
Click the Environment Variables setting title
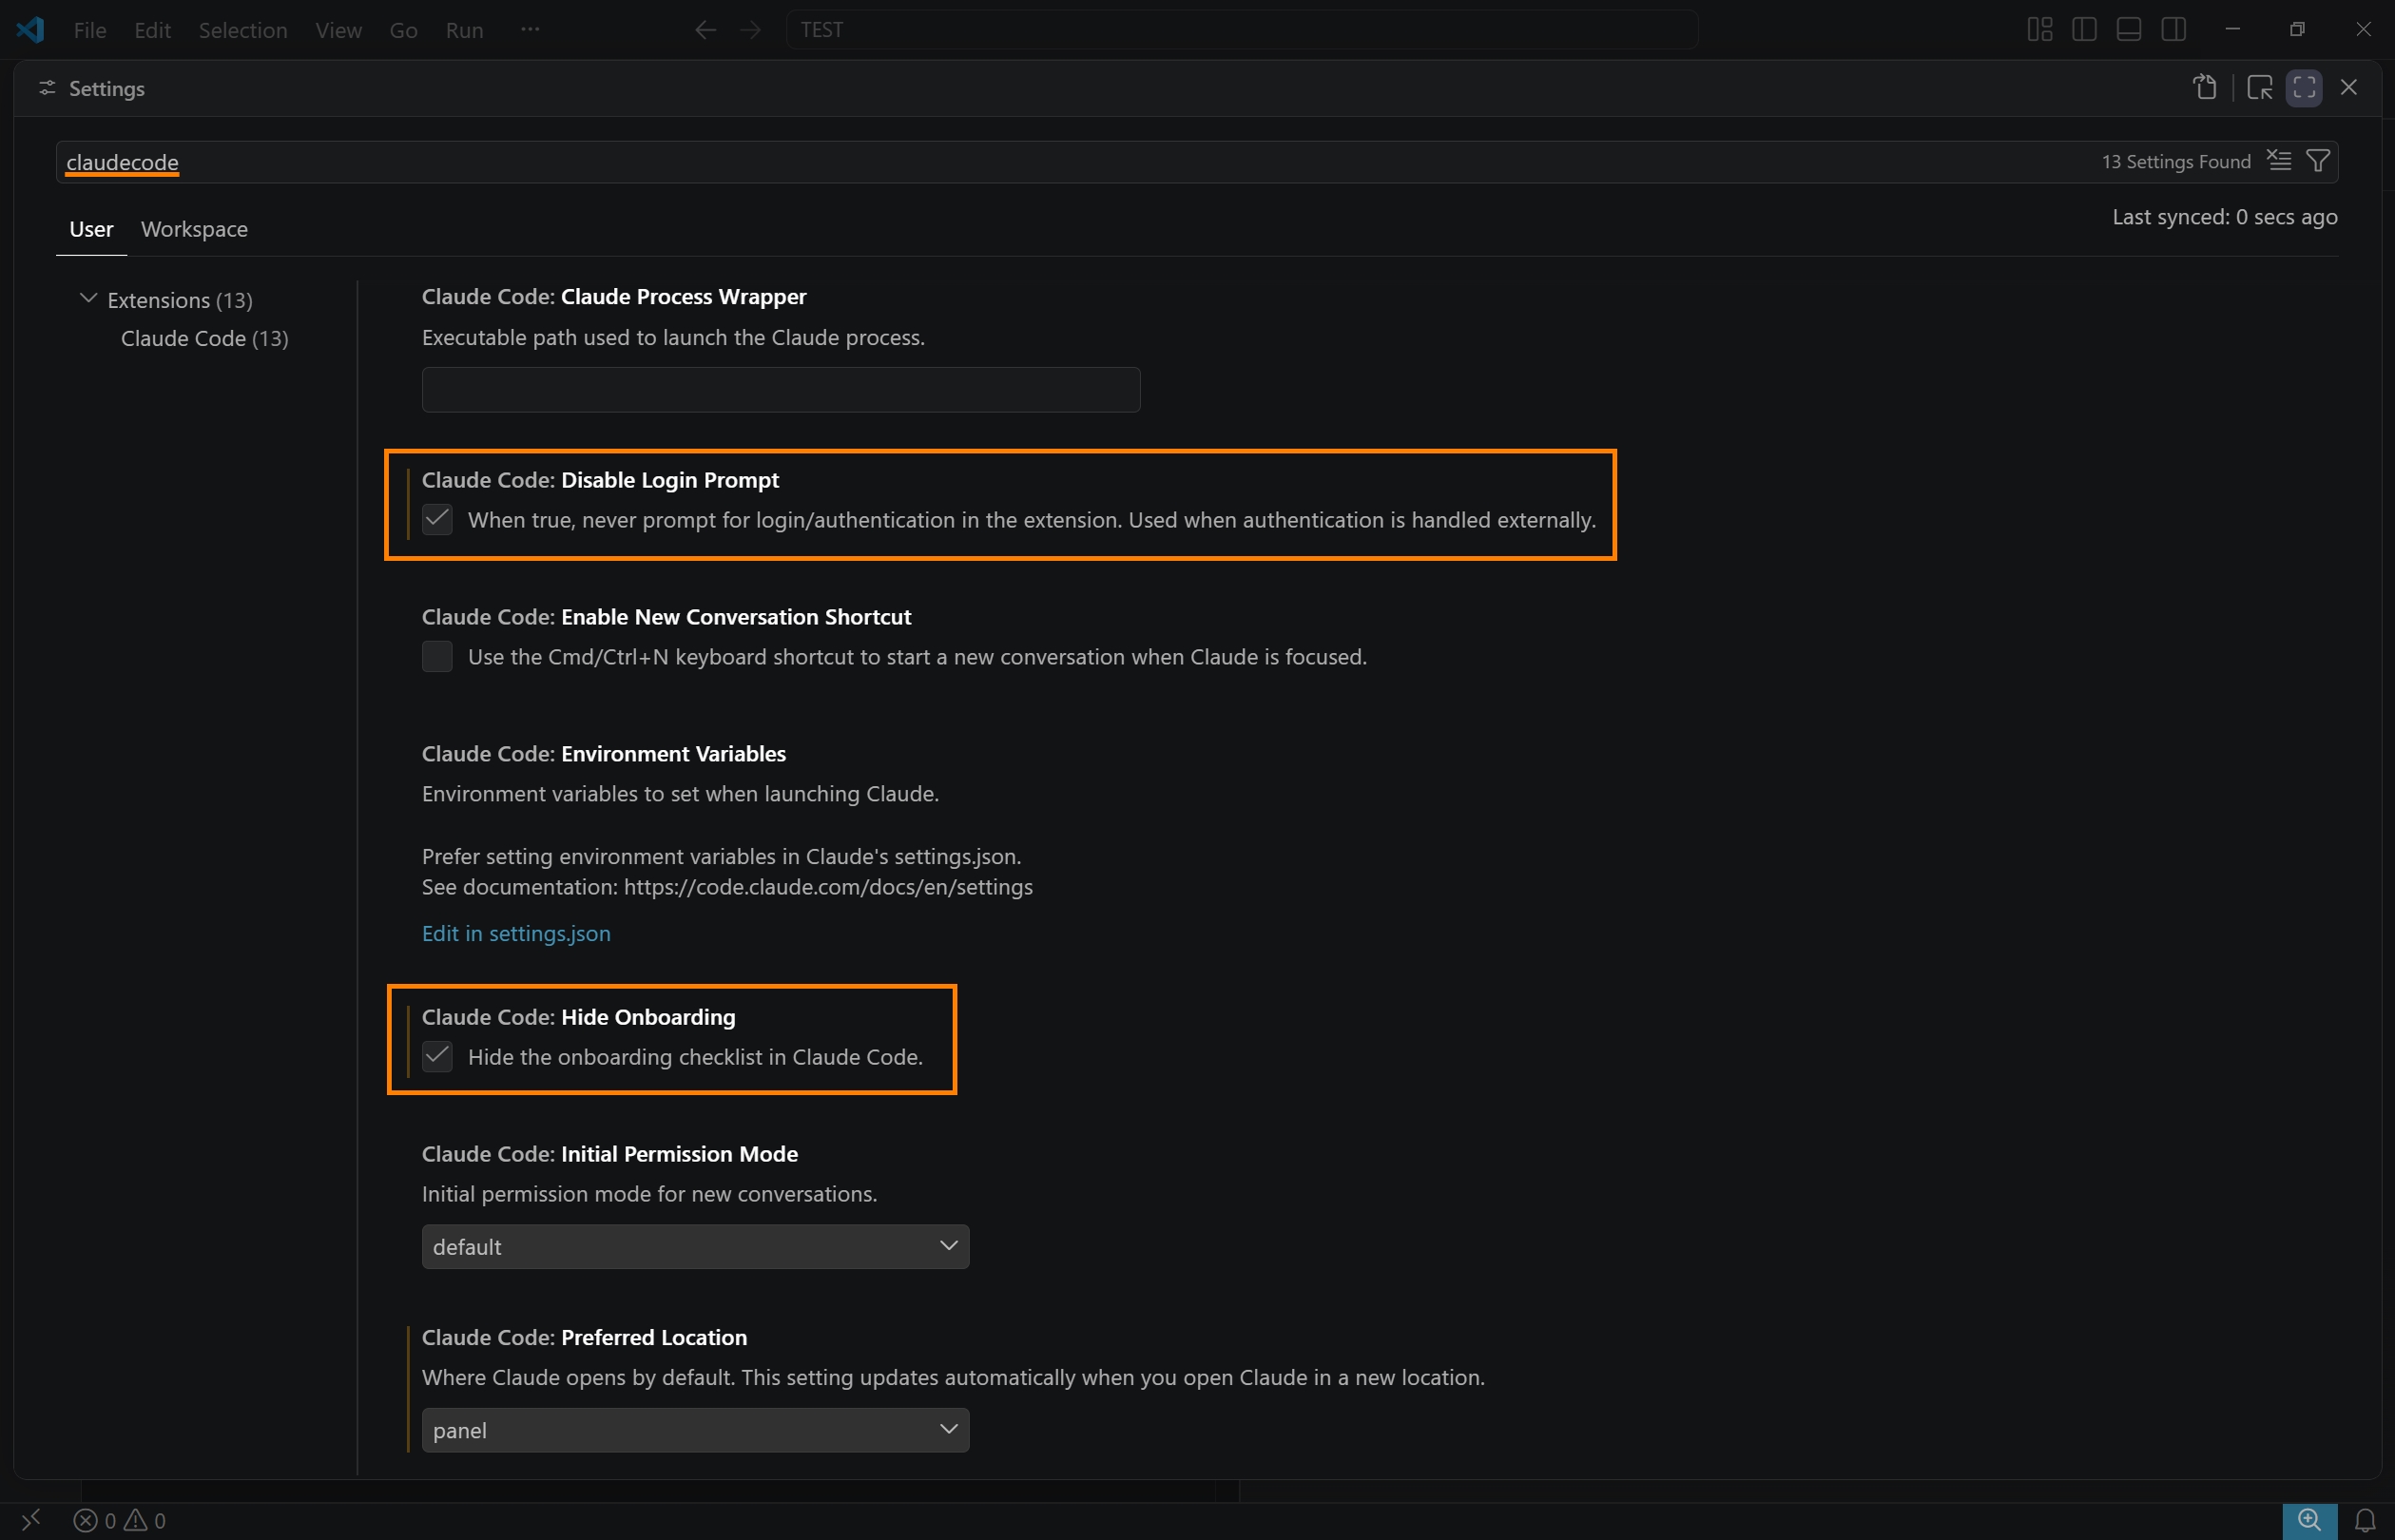pyautogui.click(x=604, y=754)
